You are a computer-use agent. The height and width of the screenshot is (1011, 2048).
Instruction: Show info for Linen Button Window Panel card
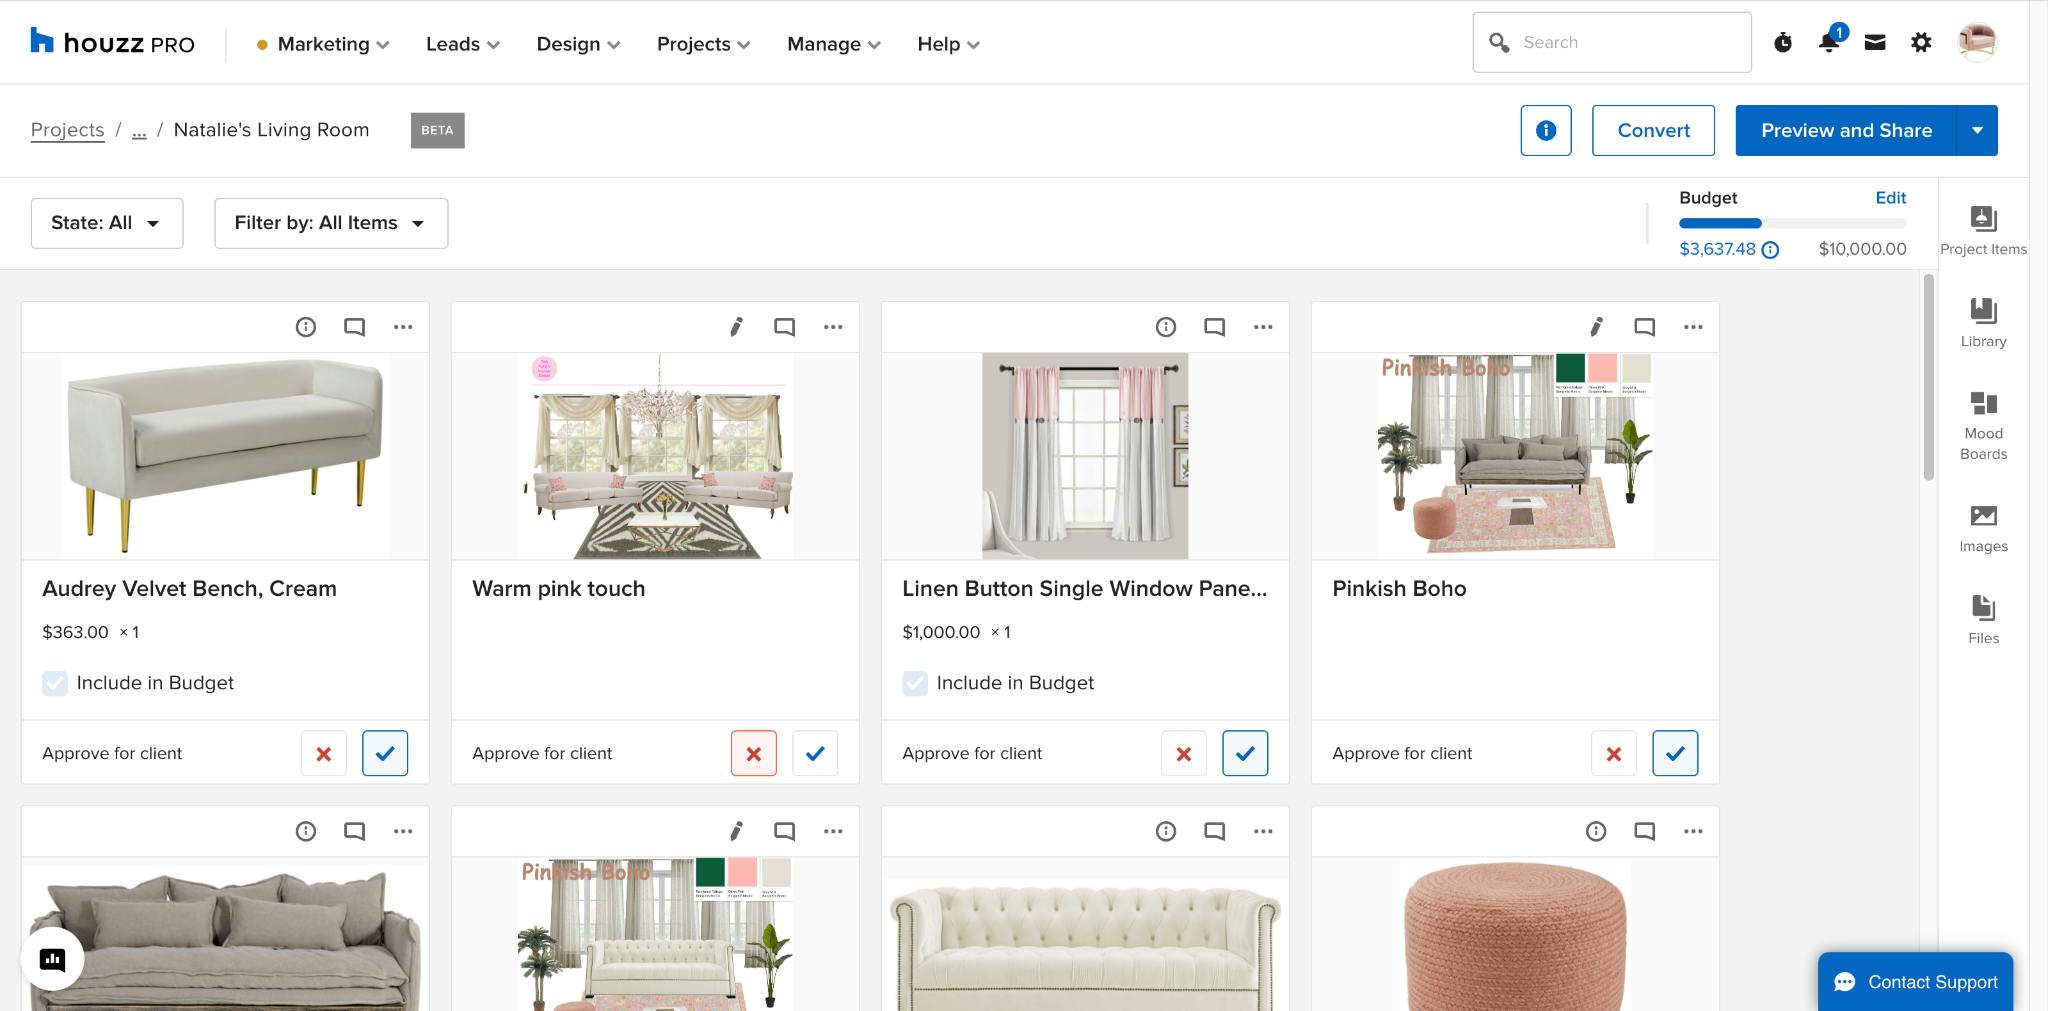pyautogui.click(x=1166, y=327)
